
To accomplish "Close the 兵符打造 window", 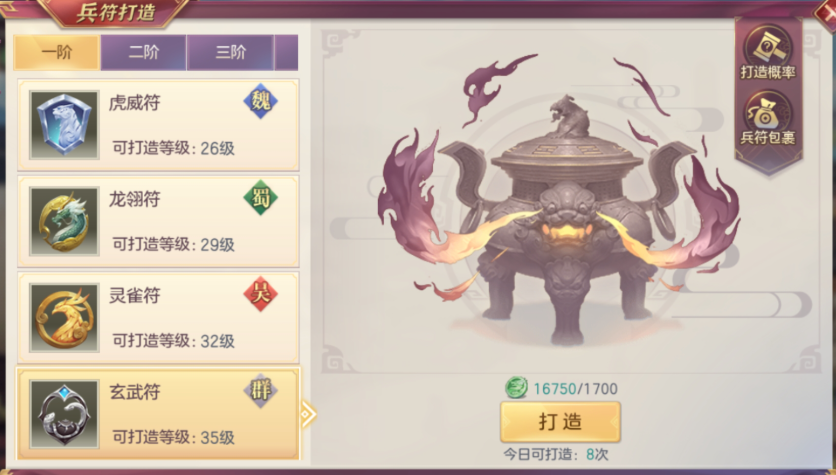I will pyautogui.click(x=825, y=12).
